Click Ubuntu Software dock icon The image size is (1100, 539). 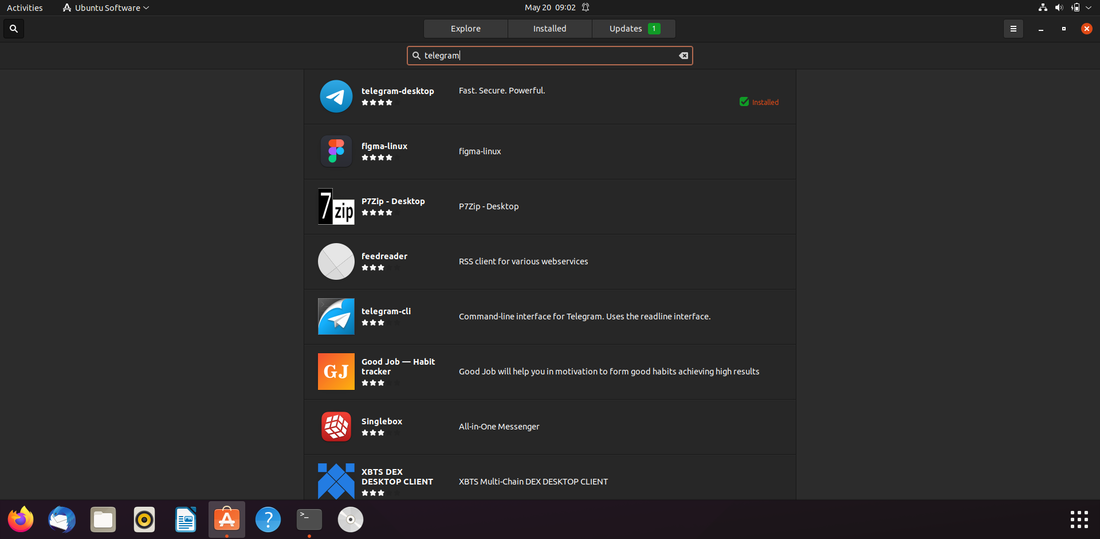pos(227,519)
